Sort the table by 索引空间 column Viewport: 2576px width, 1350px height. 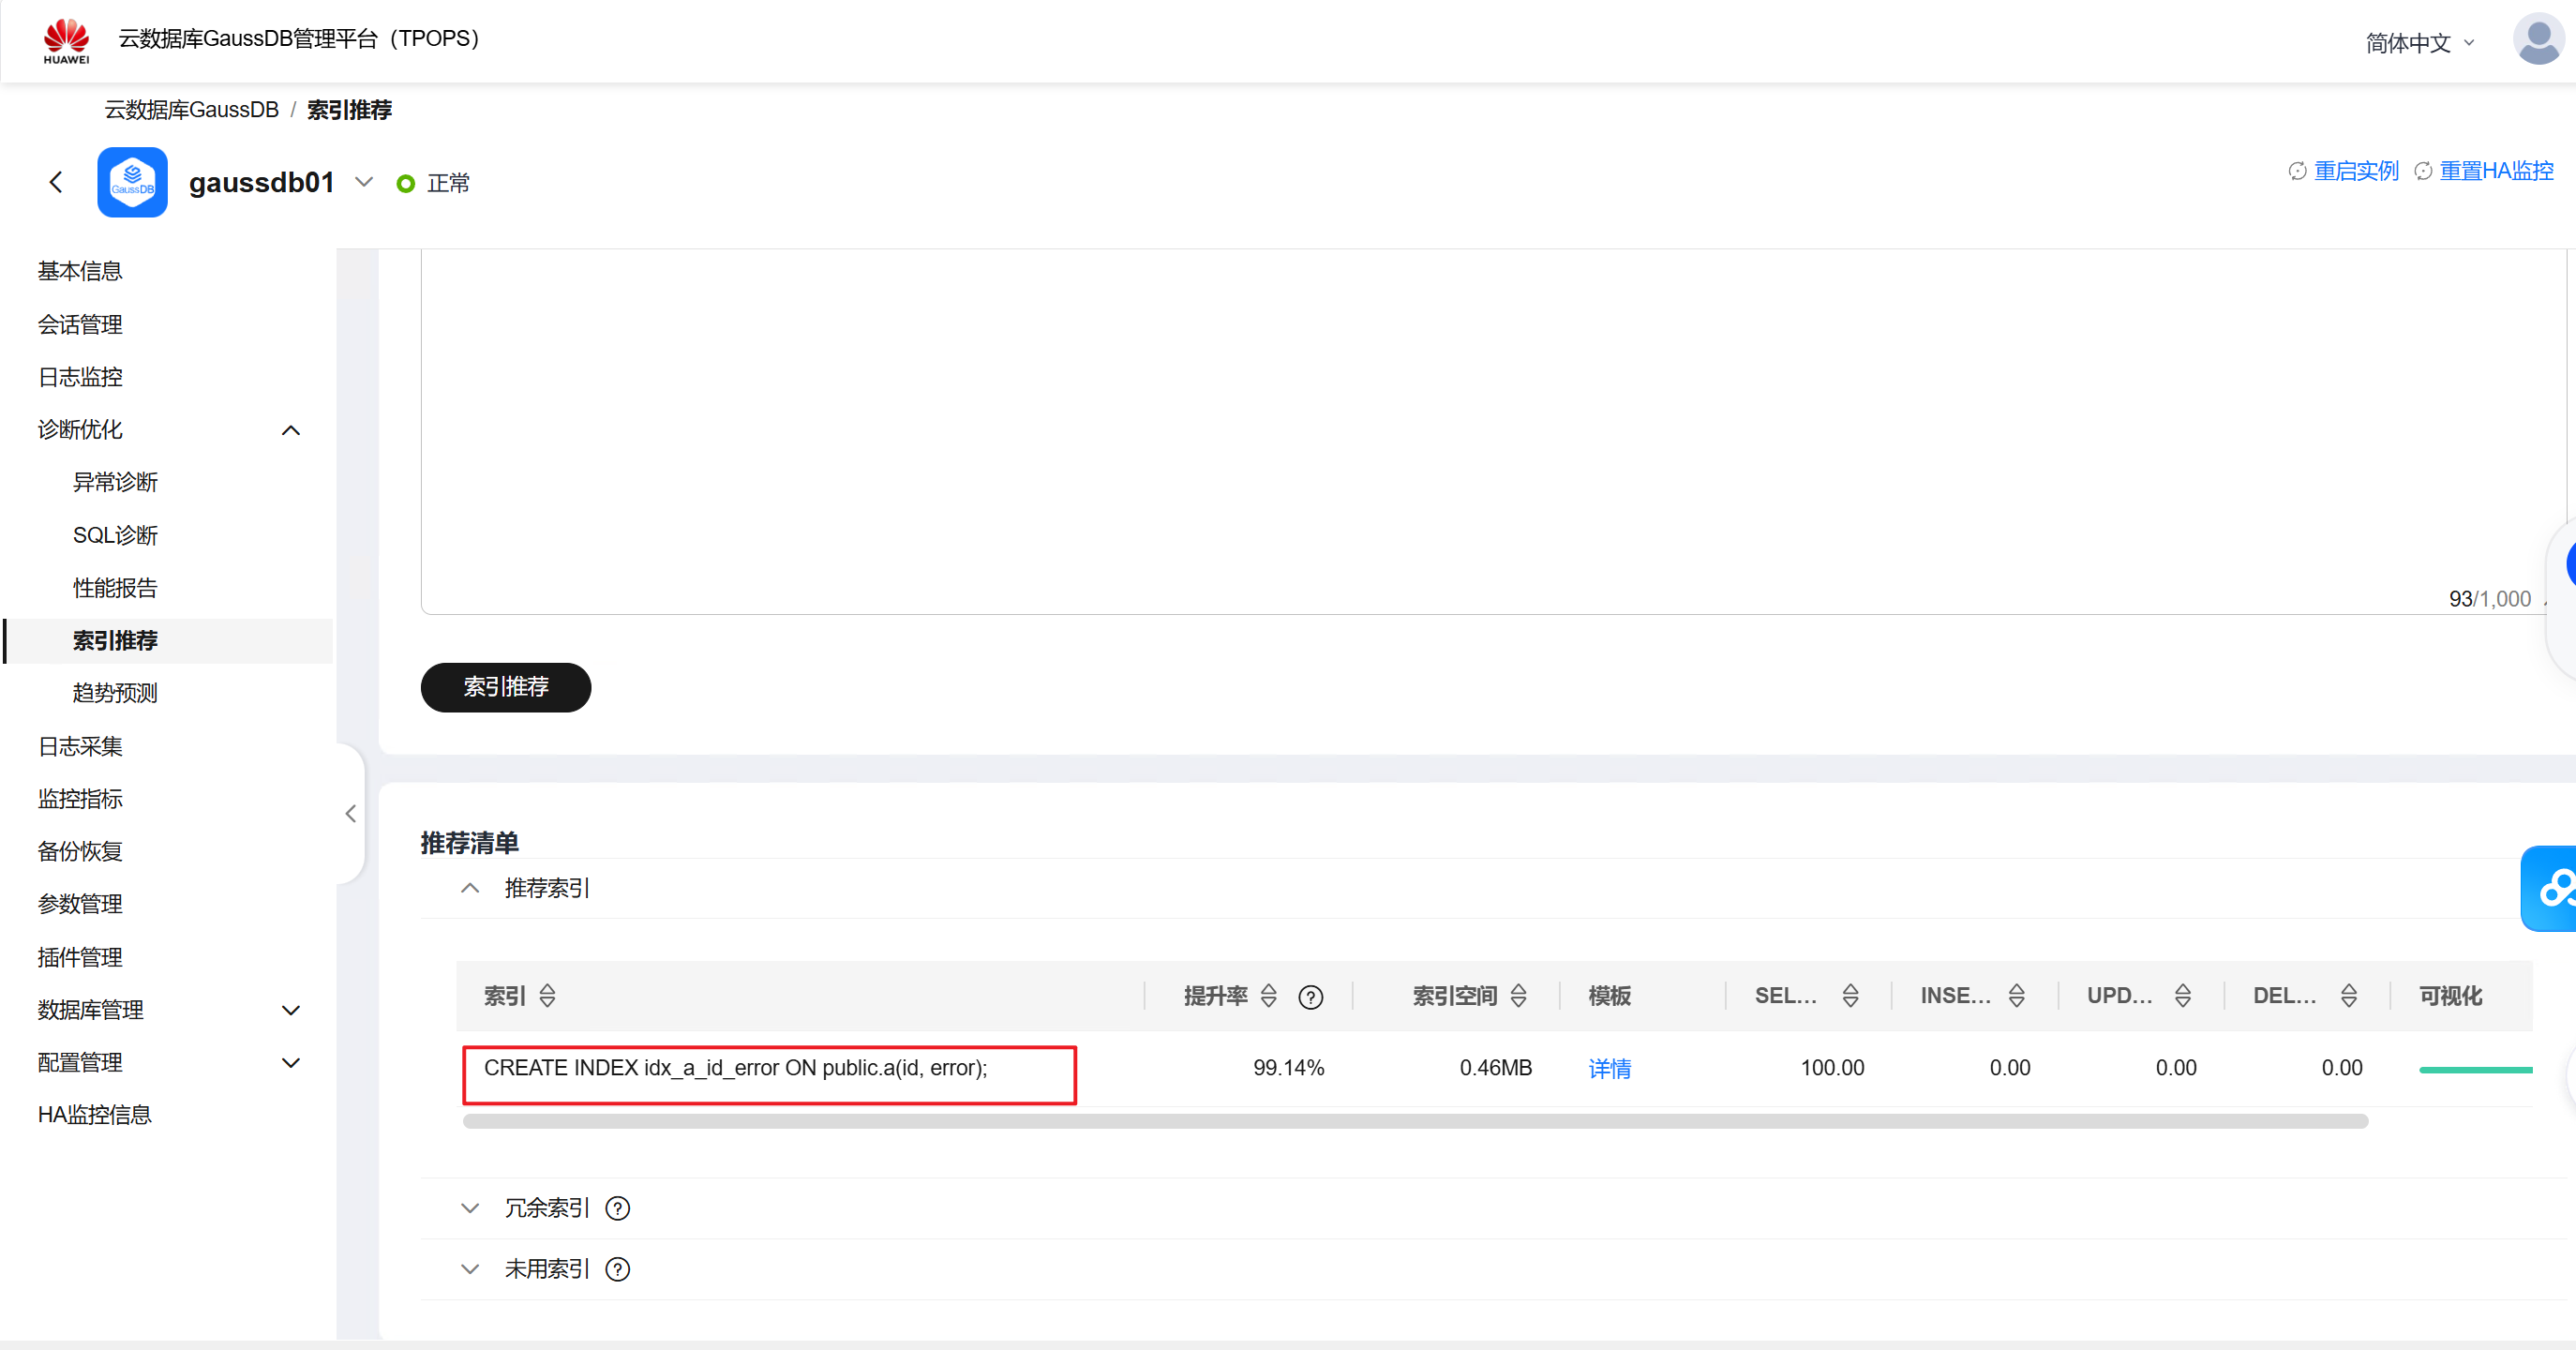click(x=1518, y=996)
